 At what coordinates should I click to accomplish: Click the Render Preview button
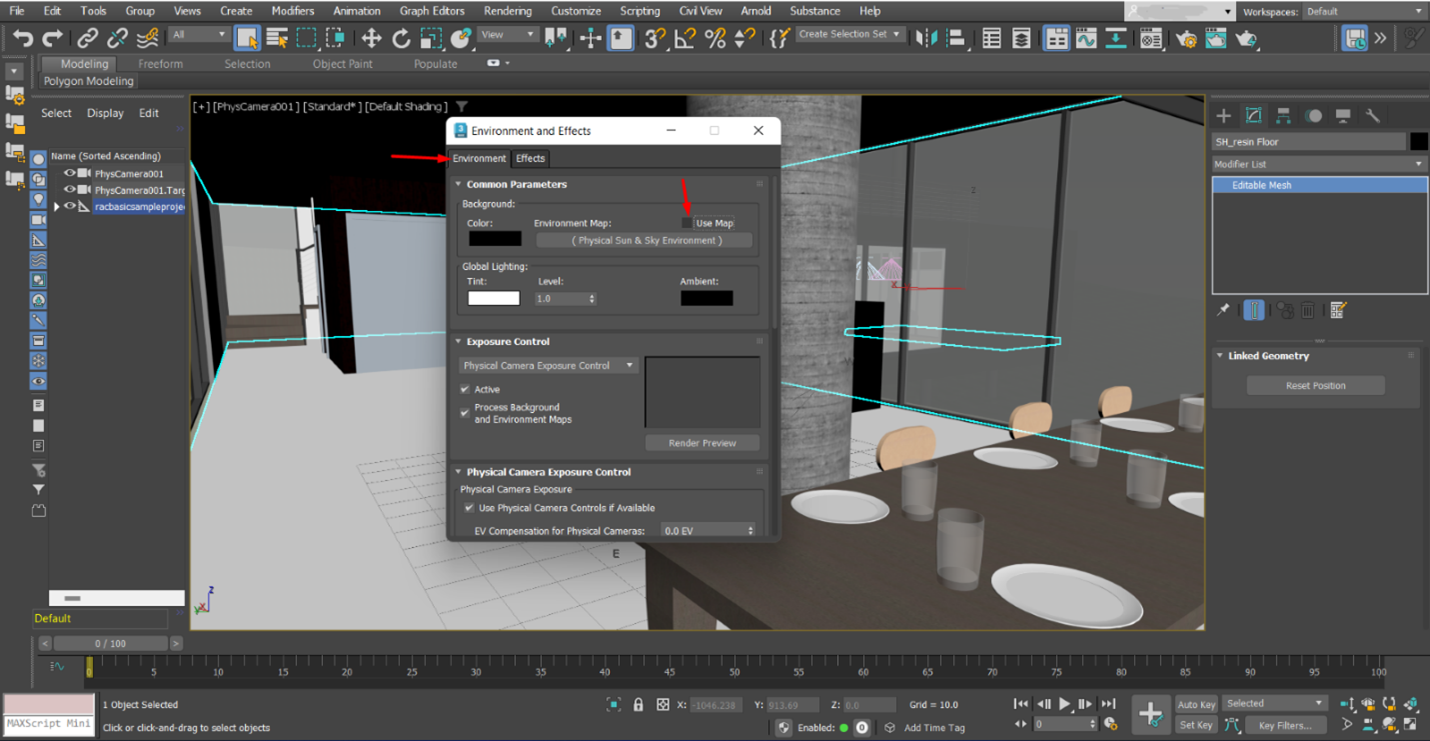pos(702,442)
